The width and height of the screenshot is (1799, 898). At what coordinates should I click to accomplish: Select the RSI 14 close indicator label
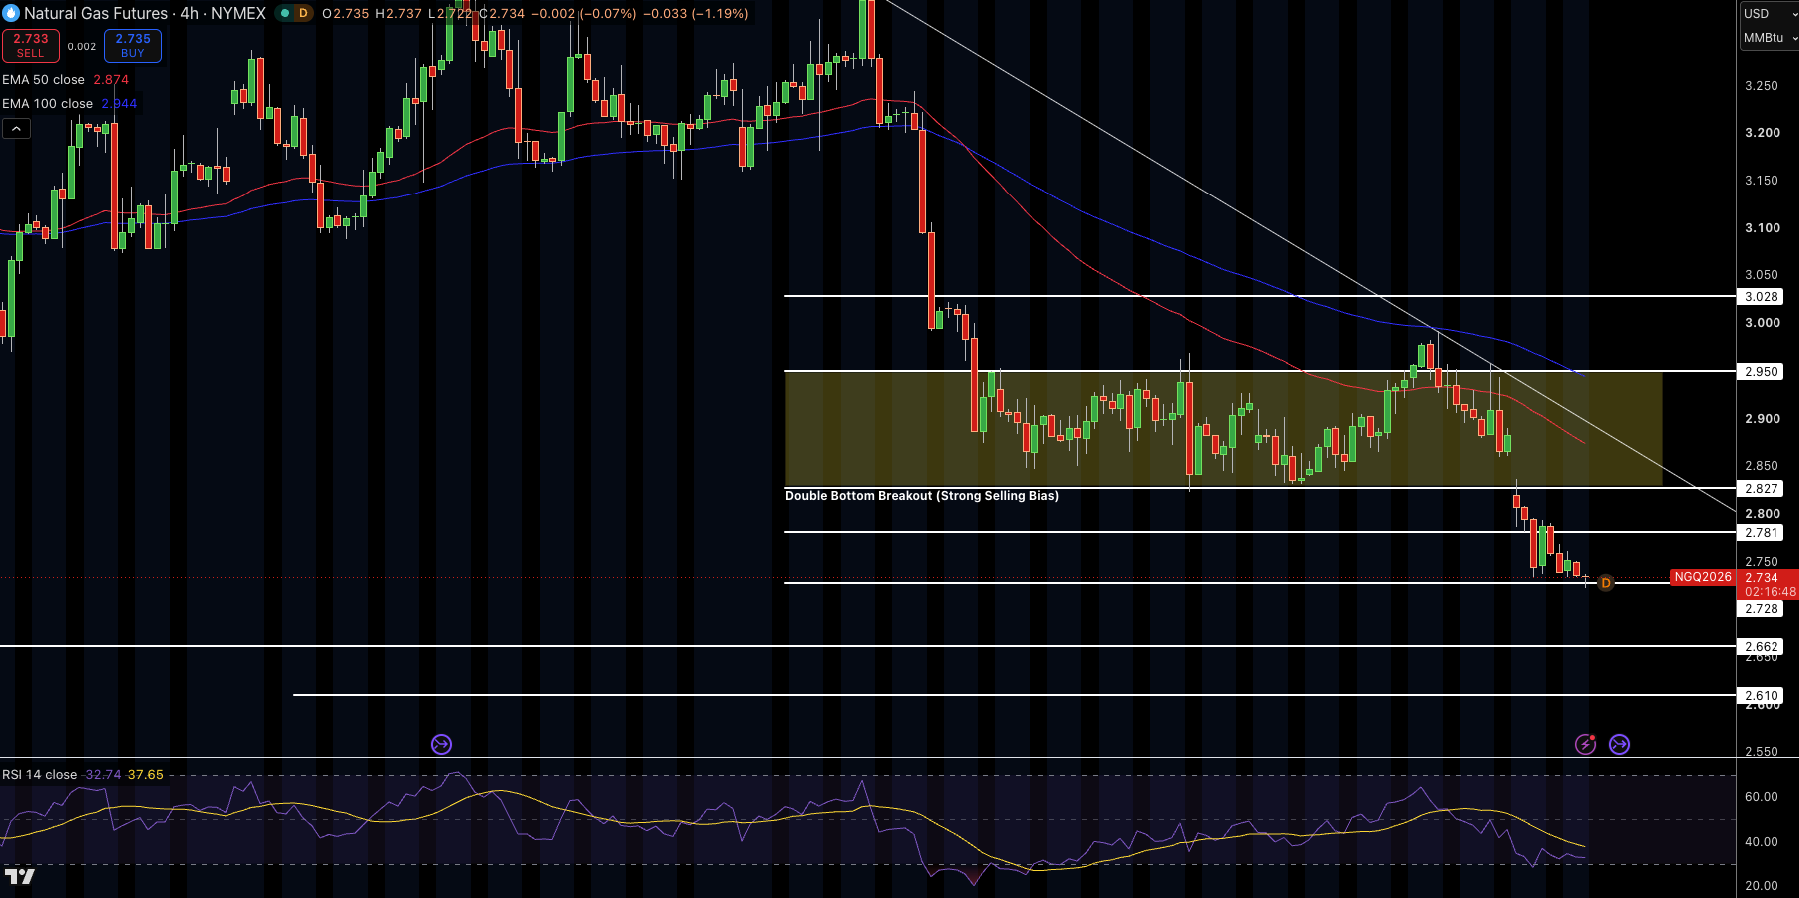click(39, 775)
